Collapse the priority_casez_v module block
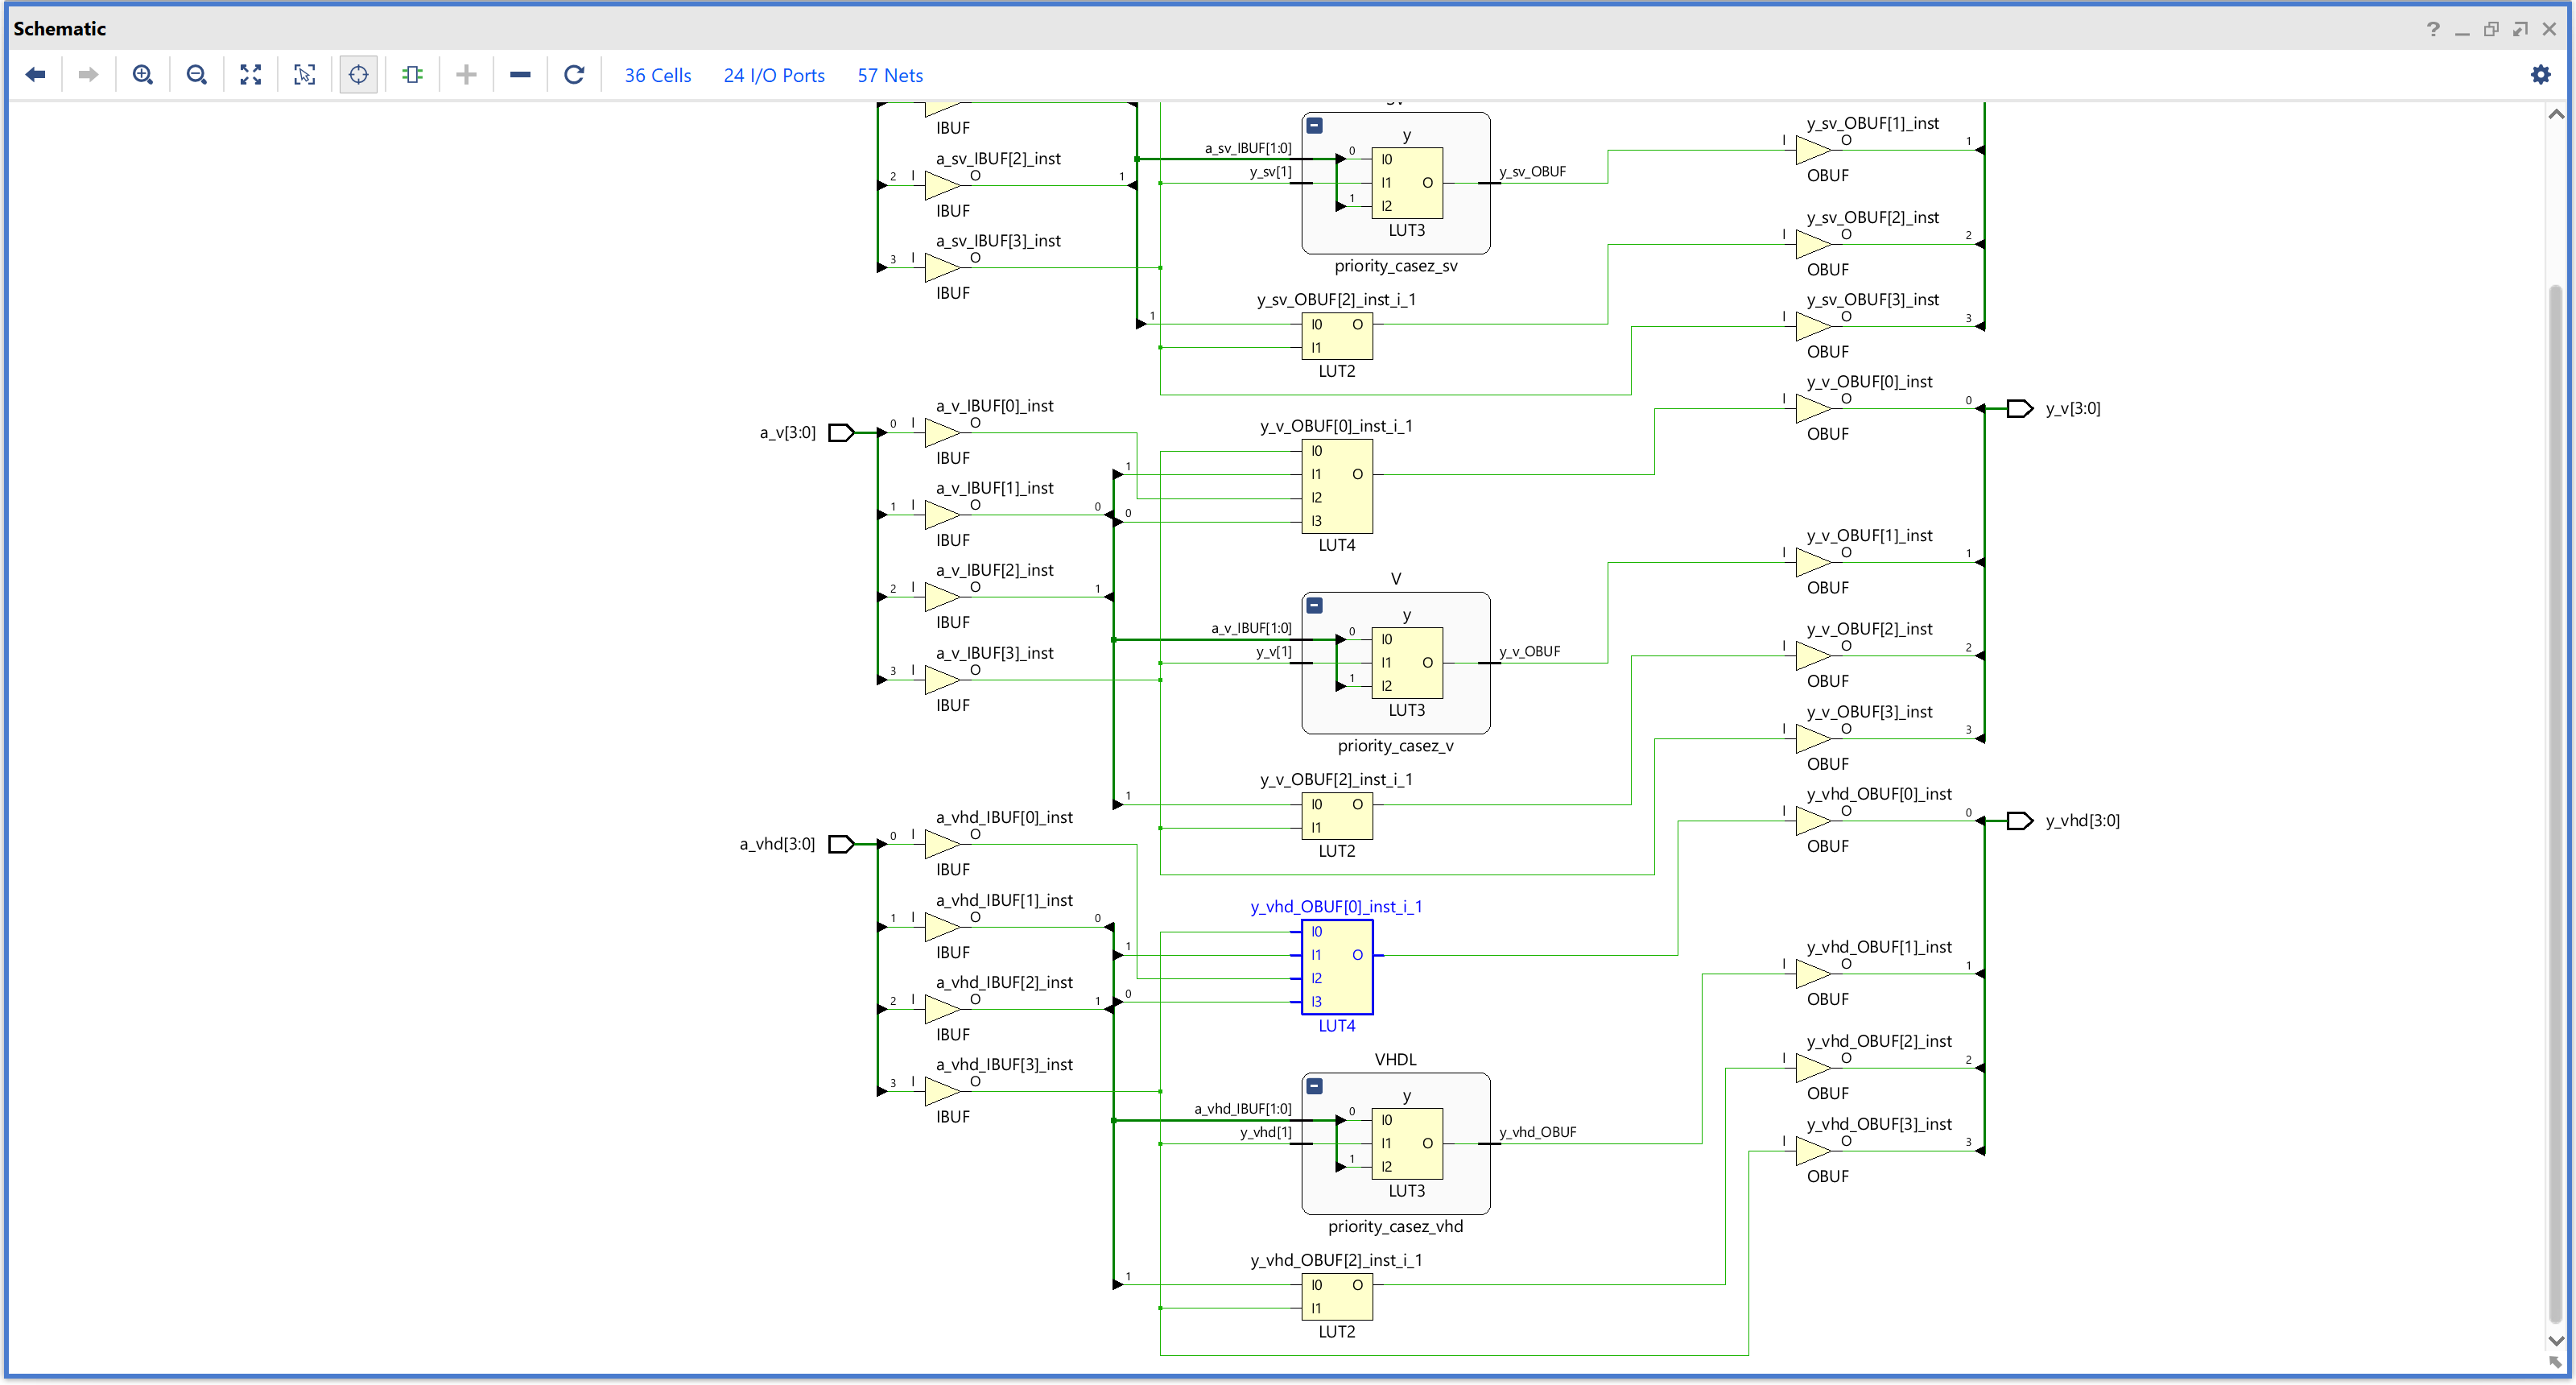The height and width of the screenshot is (1385, 2576). pos(1315,606)
